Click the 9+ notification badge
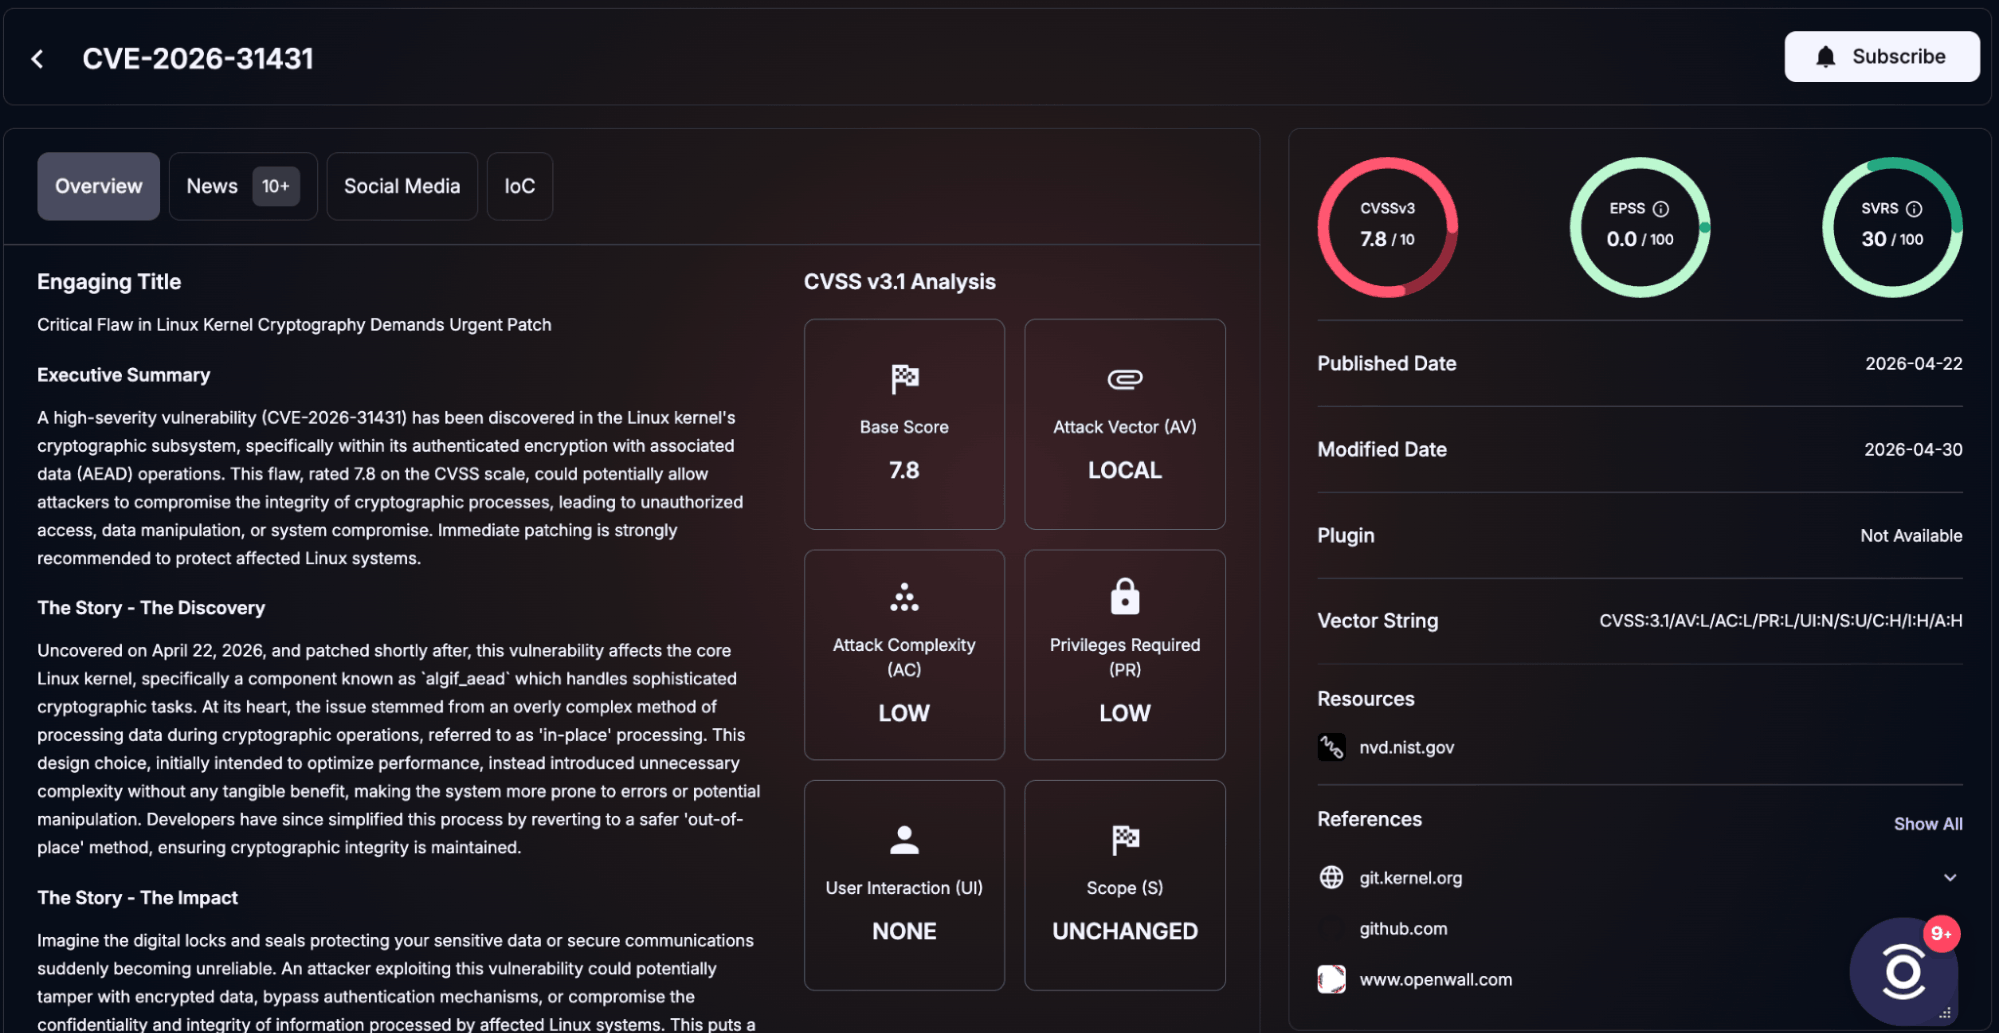Viewport: 1999px width, 1033px height. [x=1940, y=933]
